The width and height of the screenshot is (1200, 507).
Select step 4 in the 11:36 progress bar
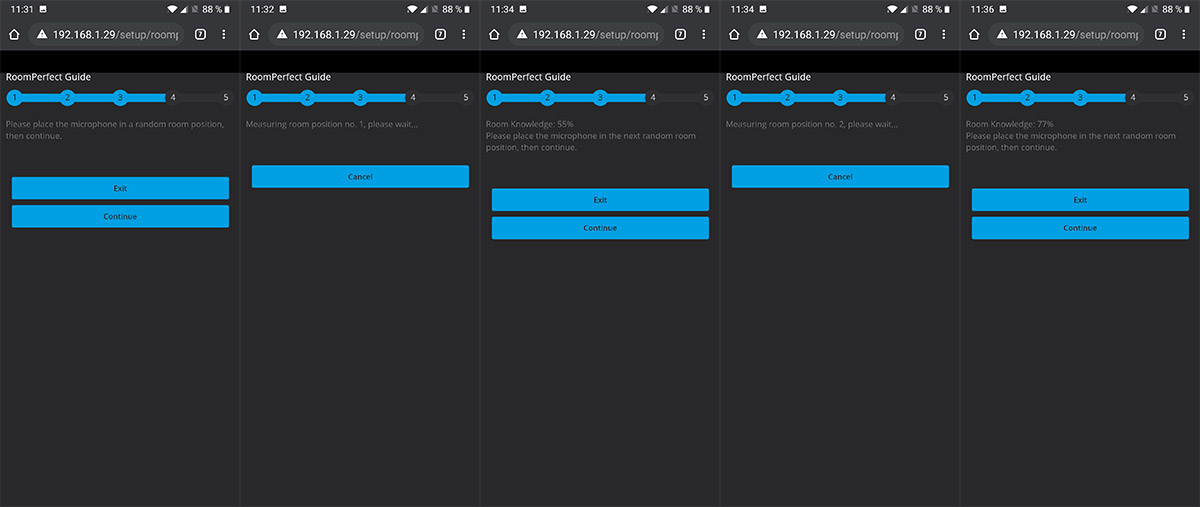click(1133, 98)
